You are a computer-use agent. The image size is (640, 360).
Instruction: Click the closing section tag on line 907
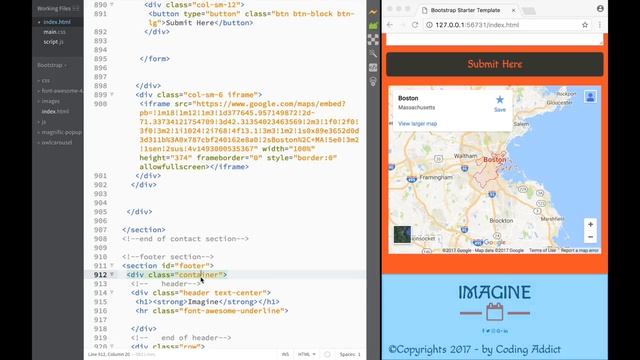point(144,230)
